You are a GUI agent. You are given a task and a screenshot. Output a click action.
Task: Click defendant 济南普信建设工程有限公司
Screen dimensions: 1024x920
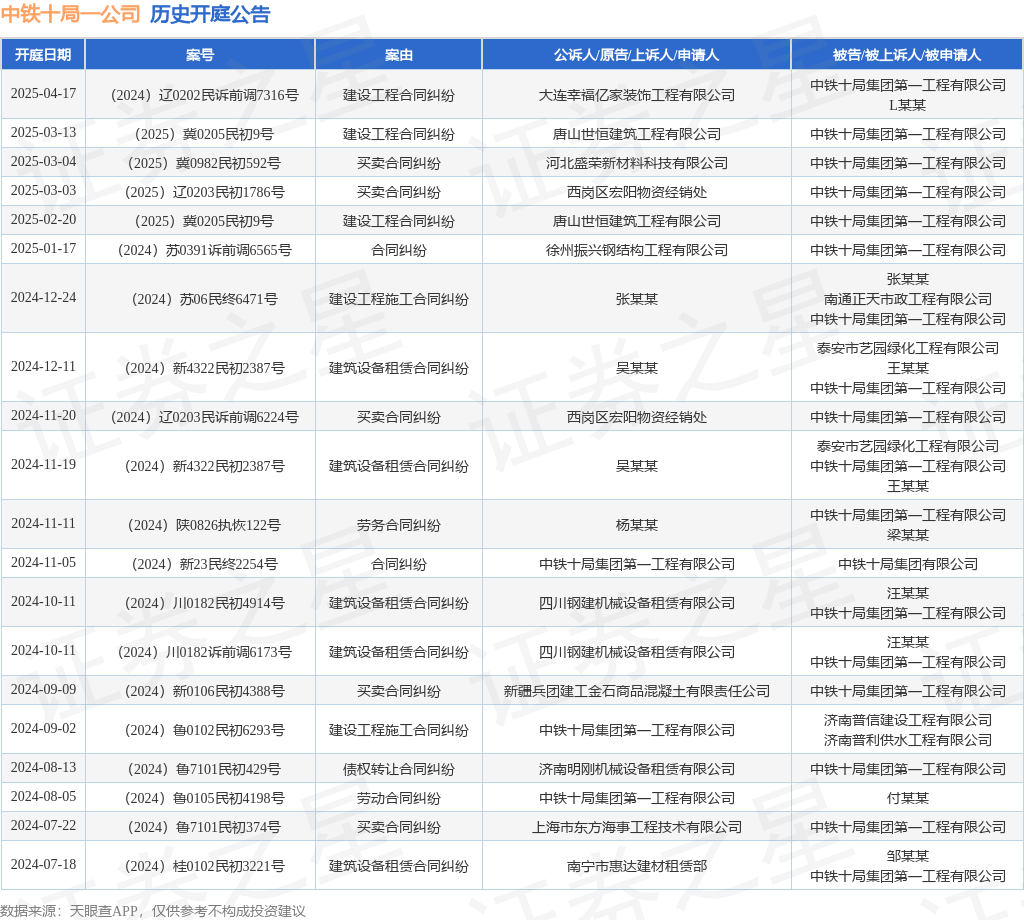click(x=907, y=720)
